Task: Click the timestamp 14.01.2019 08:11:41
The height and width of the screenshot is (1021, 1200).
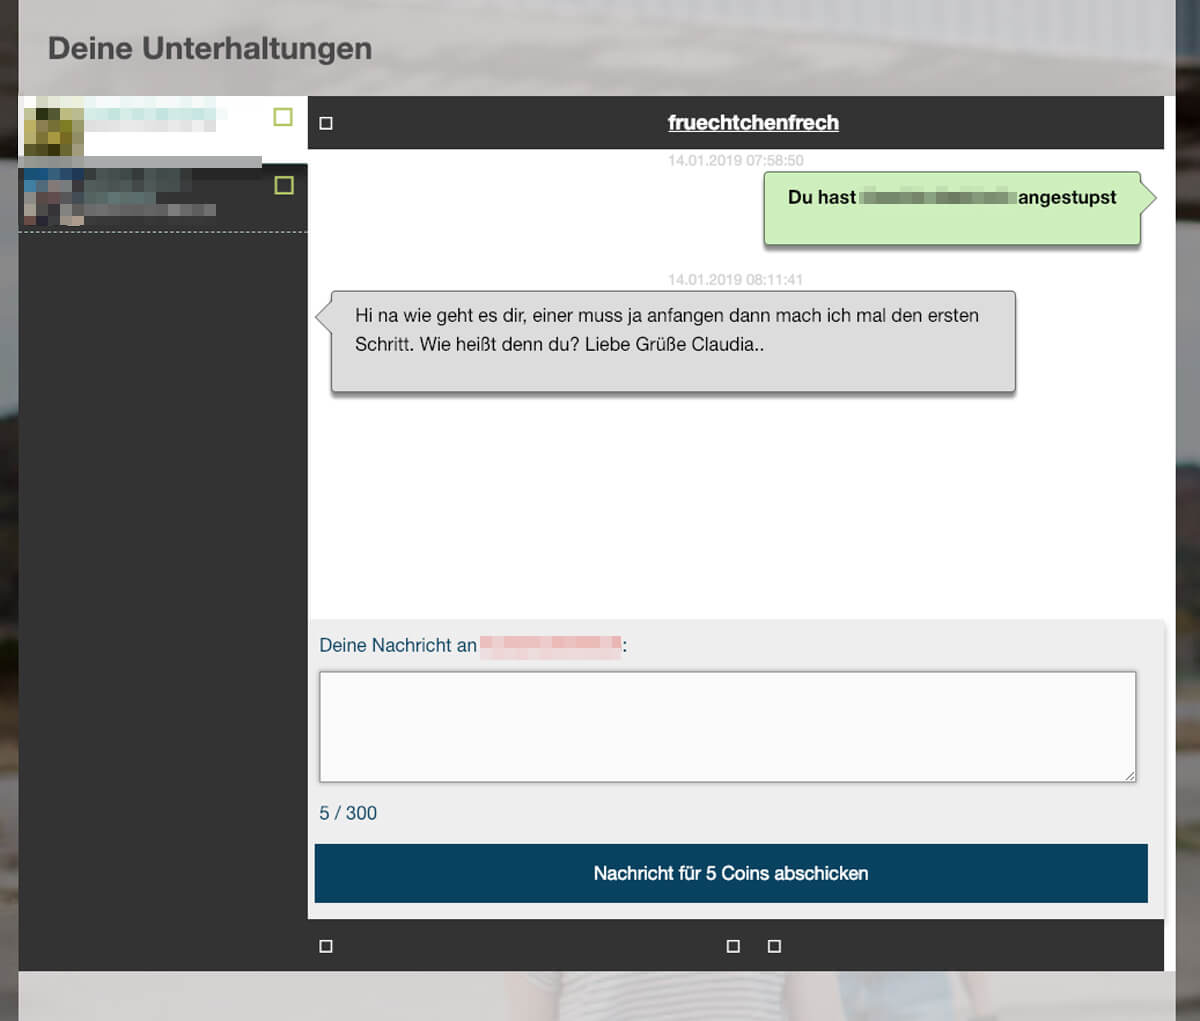Action: click(x=735, y=280)
